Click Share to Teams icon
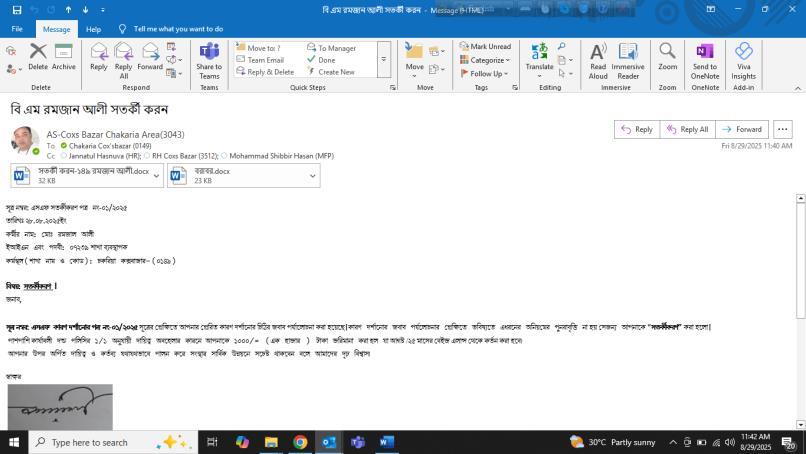Image resolution: width=806 pixels, height=454 pixels. coord(209,60)
